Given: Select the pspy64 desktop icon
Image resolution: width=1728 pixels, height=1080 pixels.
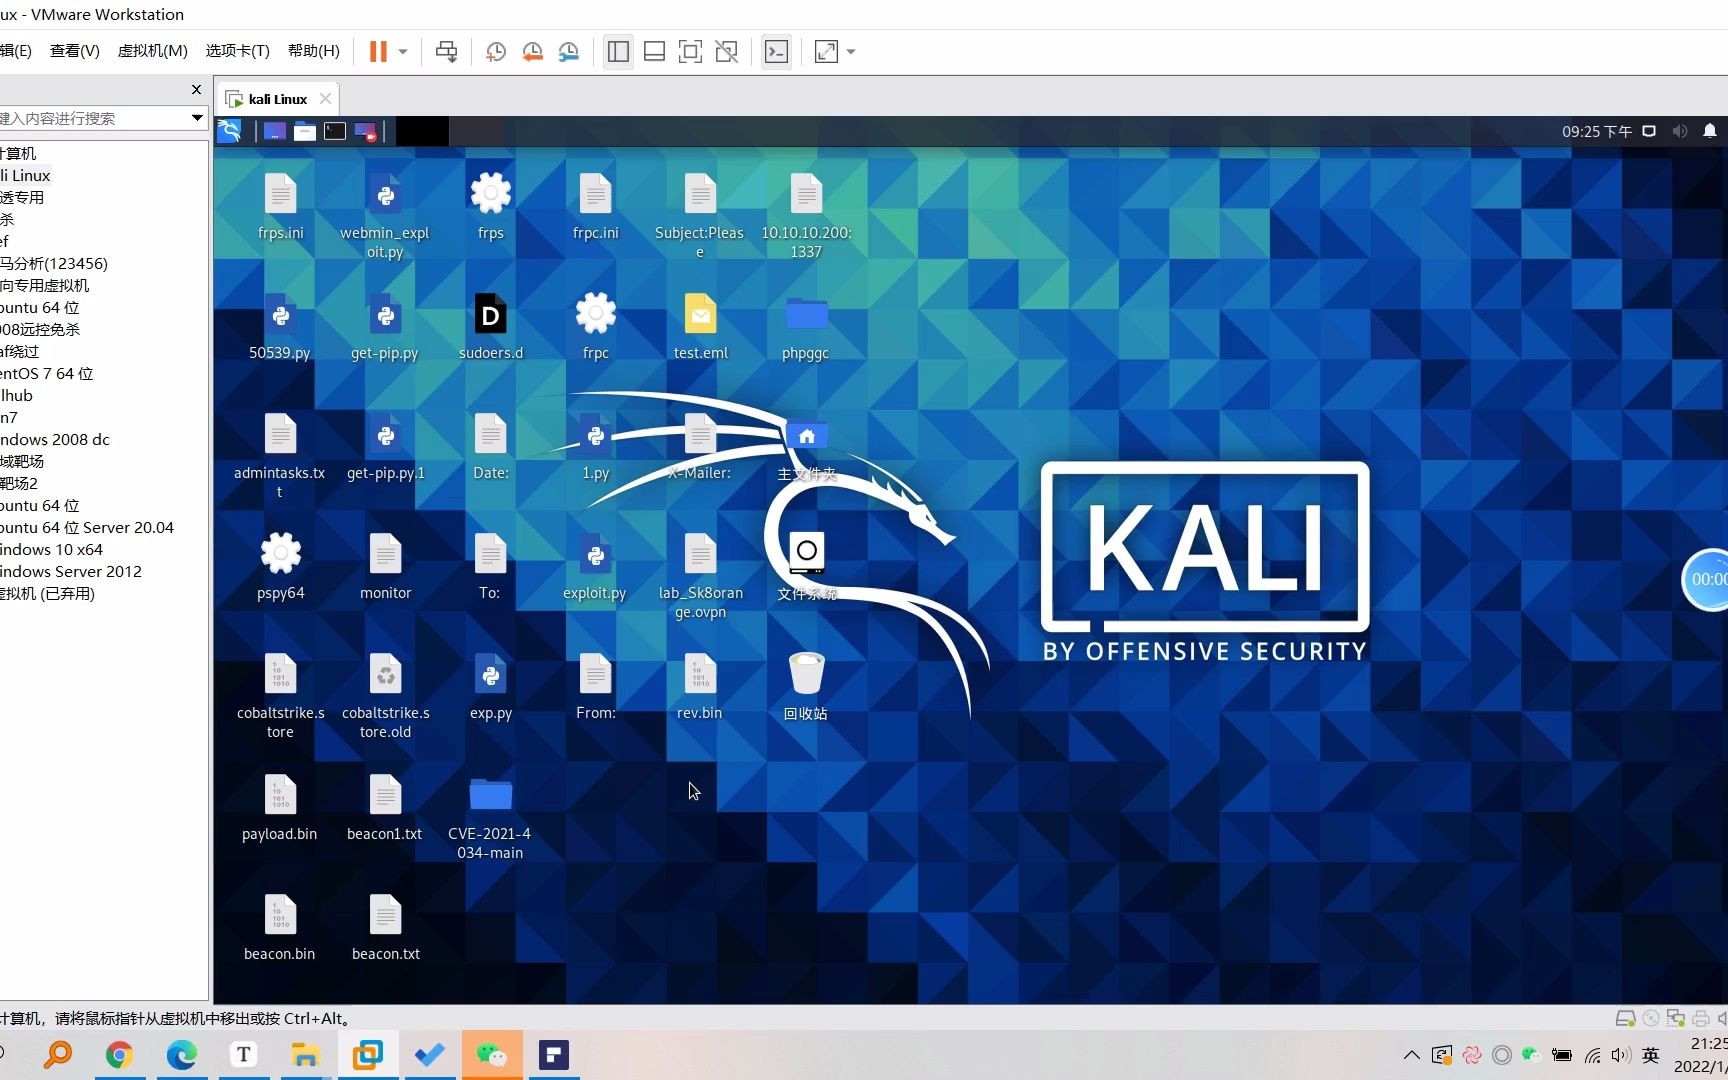Looking at the screenshot, I should pos(281,566).
